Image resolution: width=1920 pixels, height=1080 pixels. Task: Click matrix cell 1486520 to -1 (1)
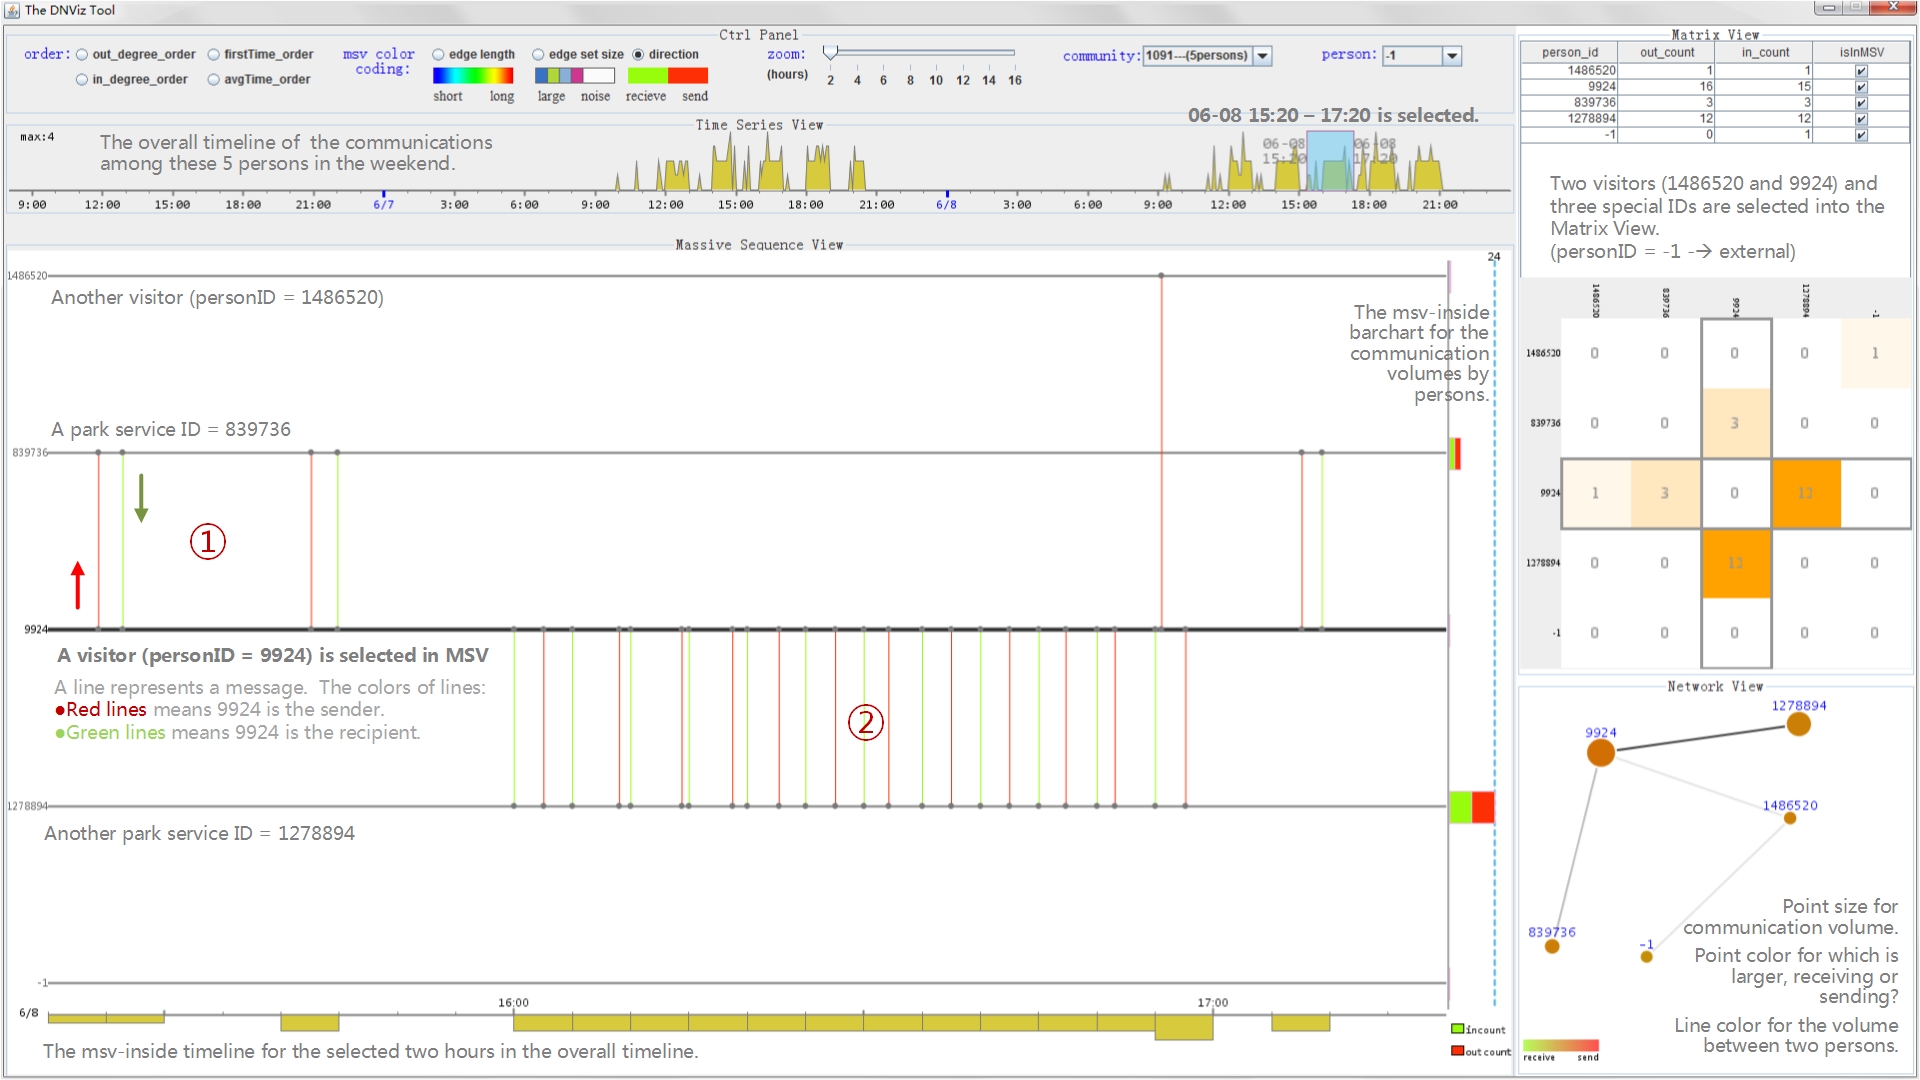tap(1876, 353)
